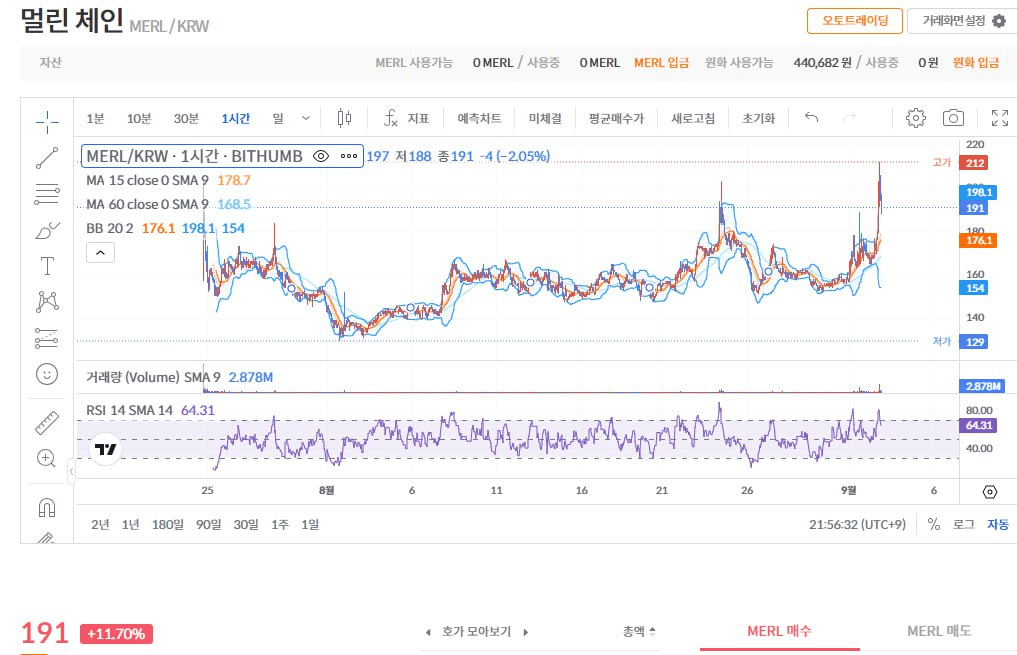
Task: Open the 예측차트 forecast chart
Action: [479, 118]
